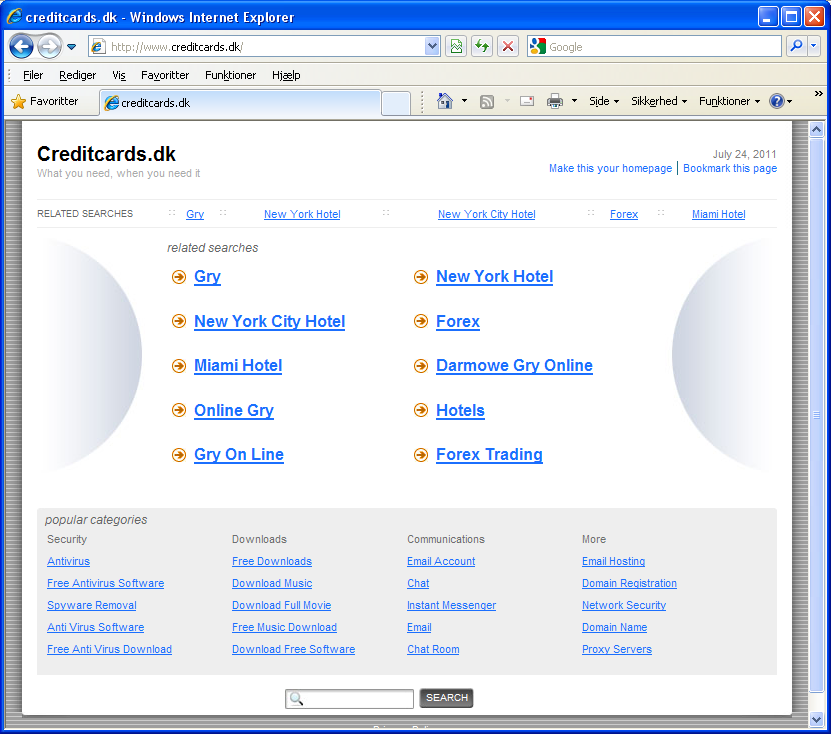Image resolution: width=831 pixels, height=734 pixels.
Task: Click orange arrow icon beside Gry On Line
Action: [x=179, y=455]
